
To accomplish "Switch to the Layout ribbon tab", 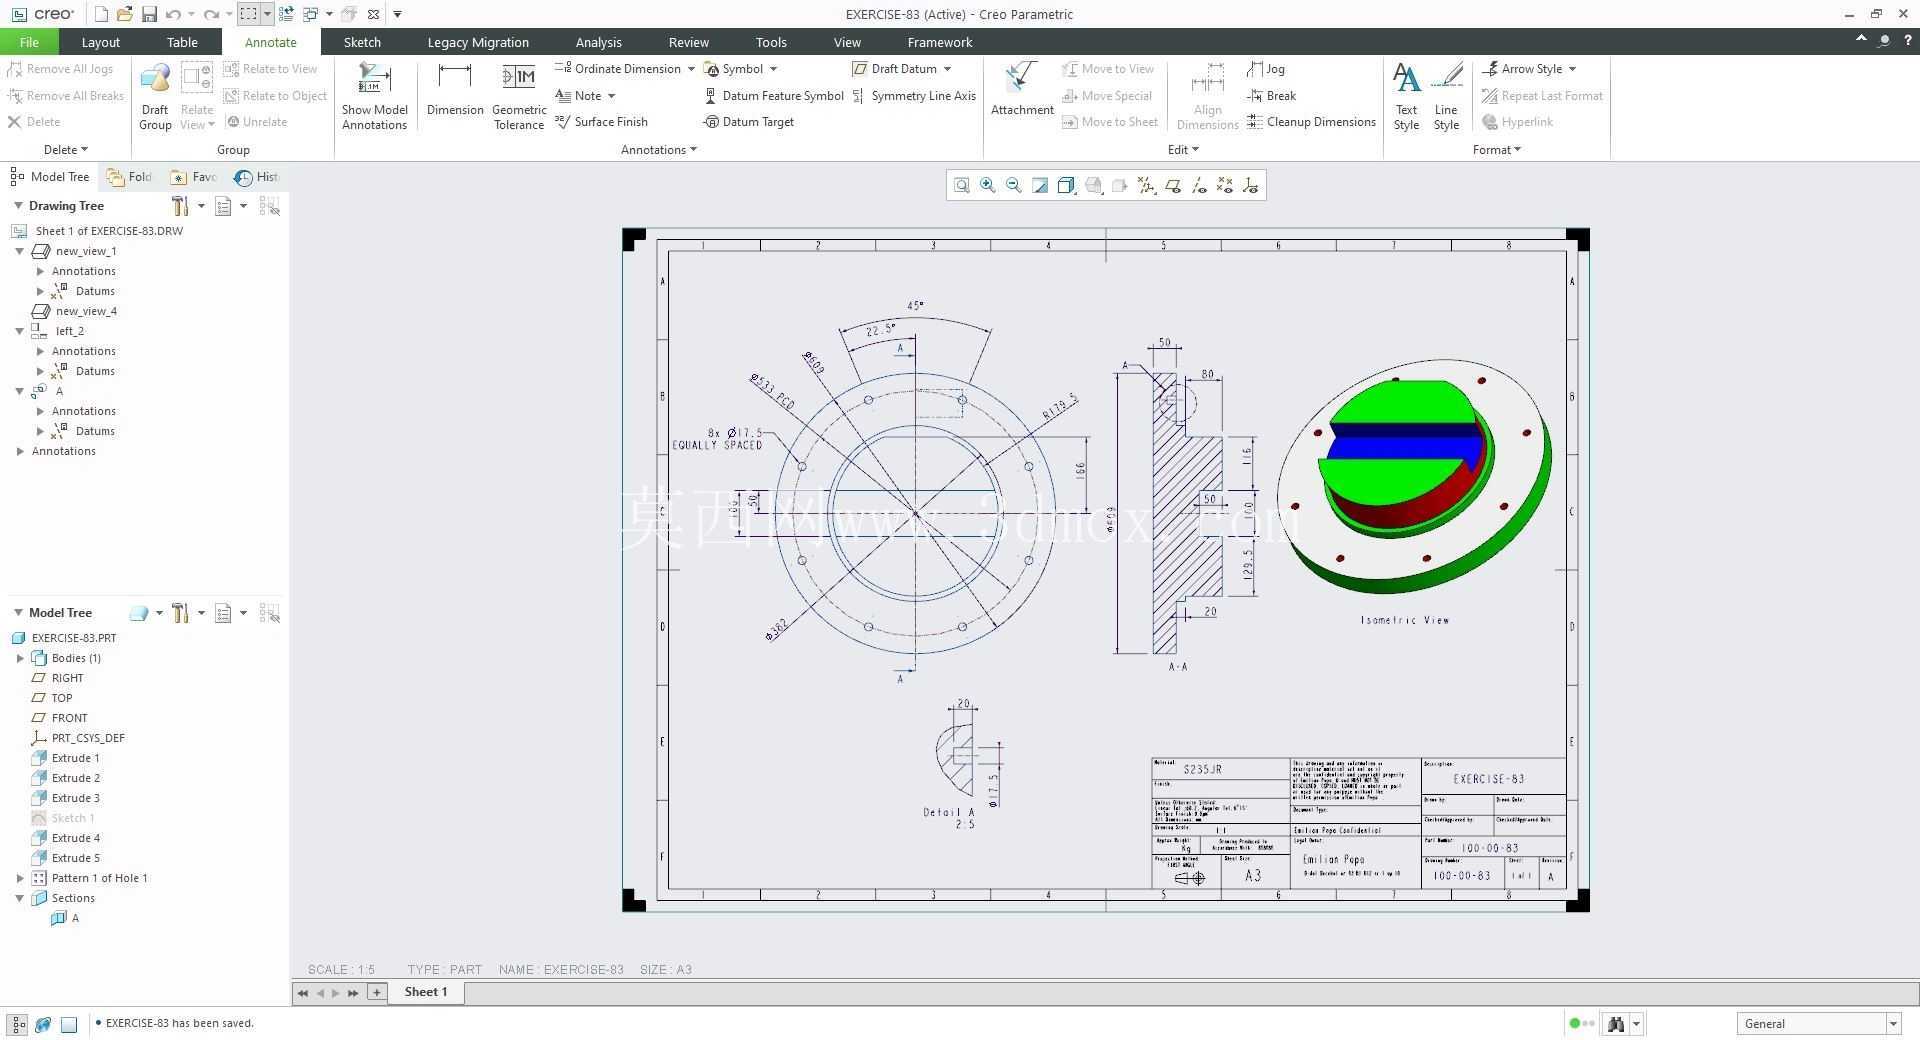I will (x=100, y=42).
